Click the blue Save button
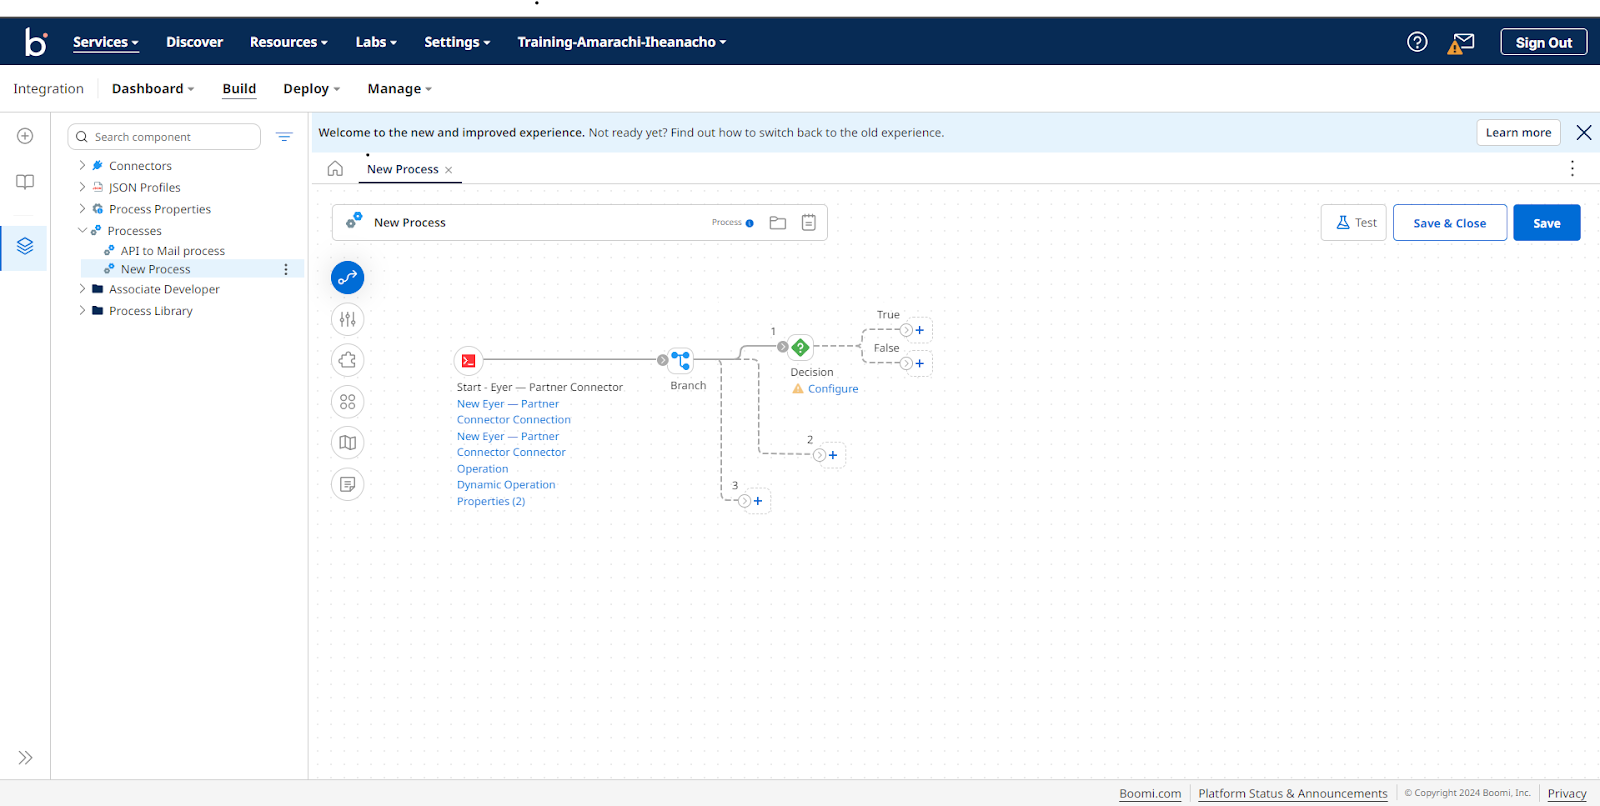The width and height of the screenshot is (1600, 806). (1547, 223)
